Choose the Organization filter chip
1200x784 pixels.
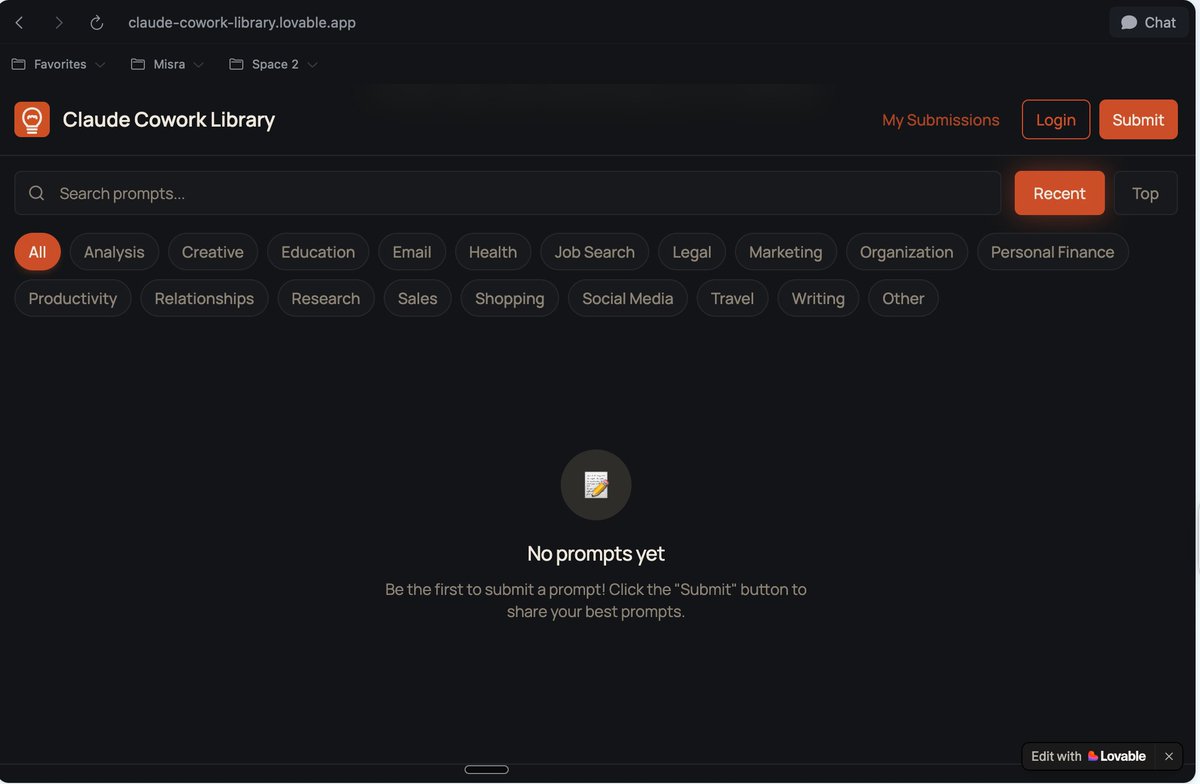pos(907,252)
